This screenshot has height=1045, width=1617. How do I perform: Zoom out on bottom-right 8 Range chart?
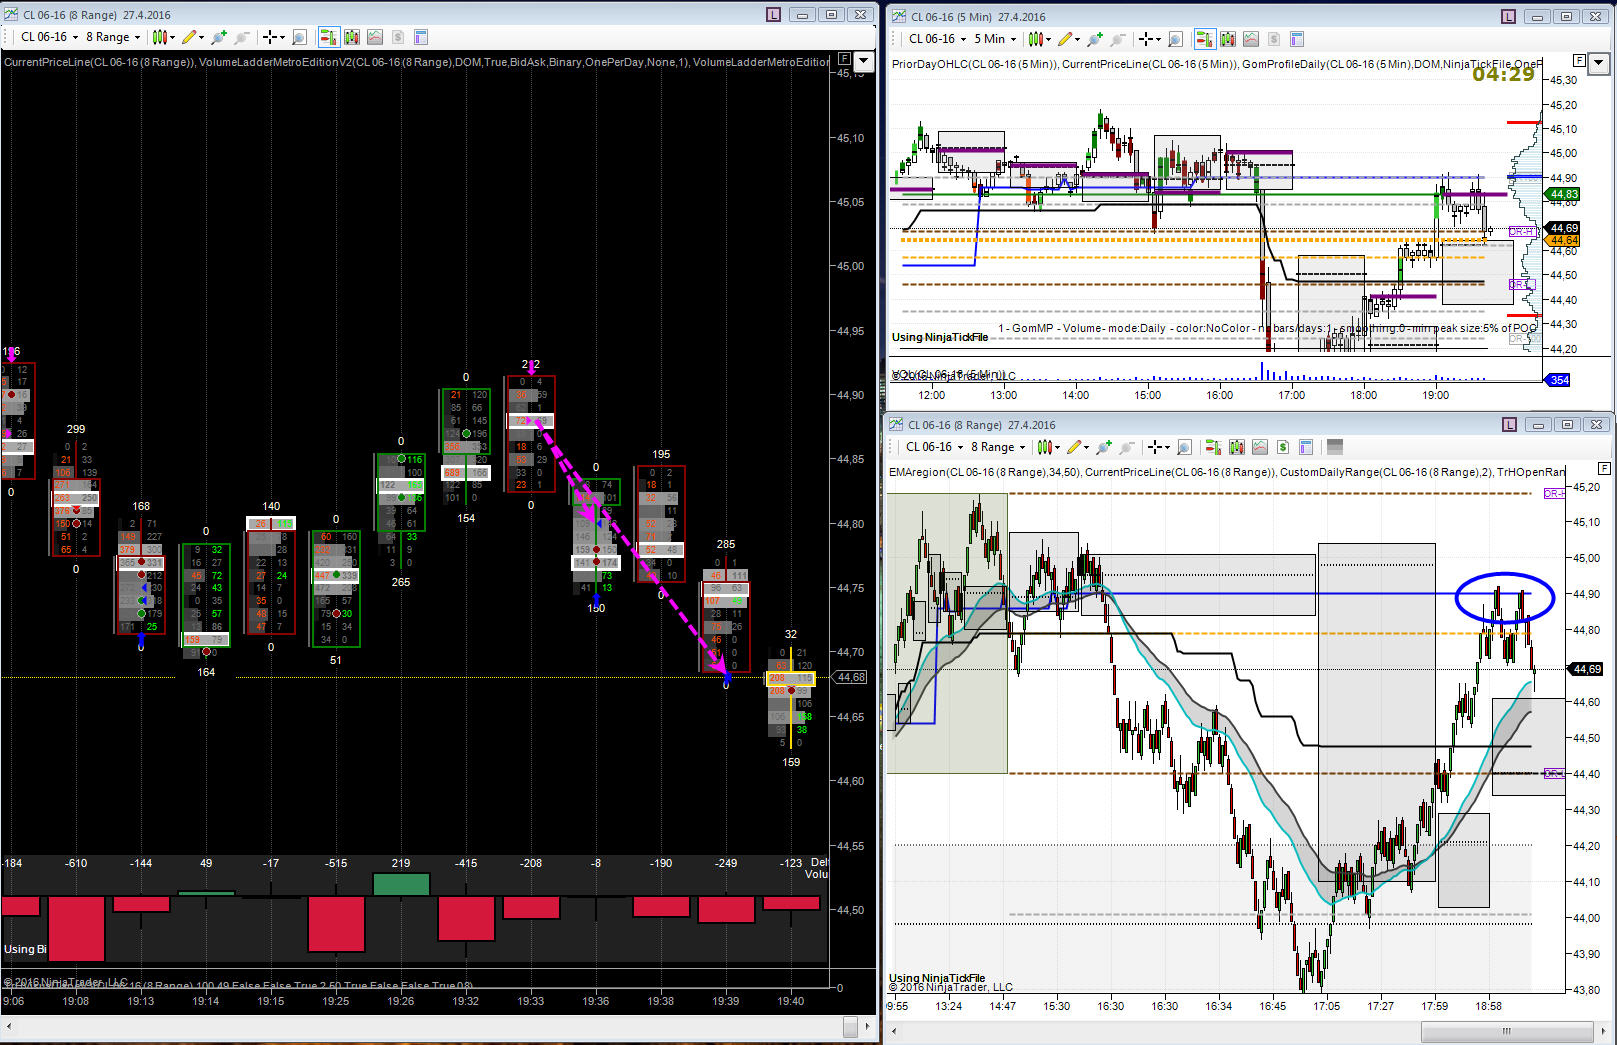[x=1127, y=447]
